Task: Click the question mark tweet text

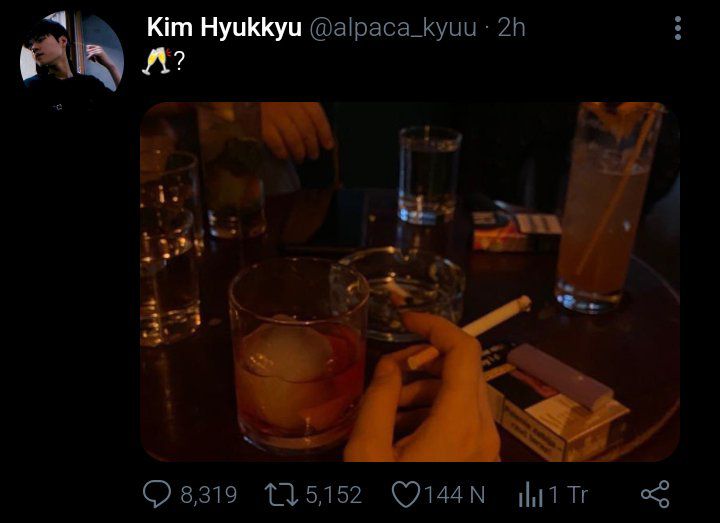Action: pos(179,61)
